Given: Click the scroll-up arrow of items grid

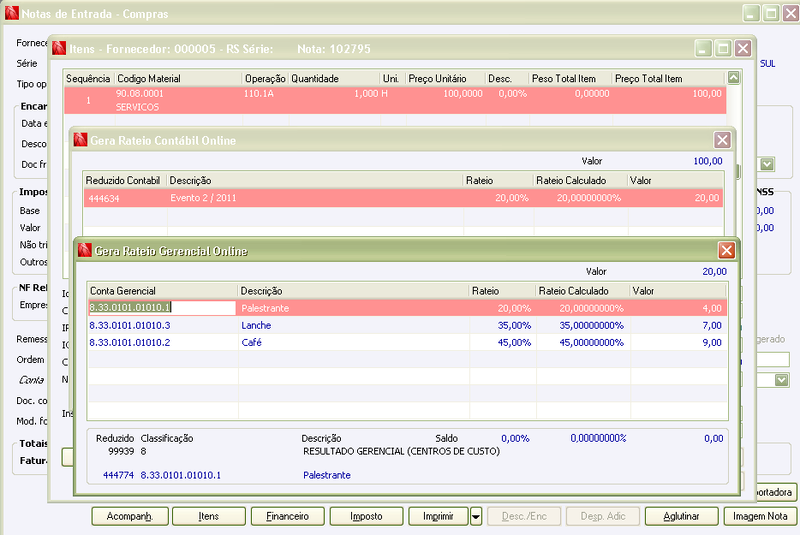Looking at the screenshot, I should [x=734, y=78].
